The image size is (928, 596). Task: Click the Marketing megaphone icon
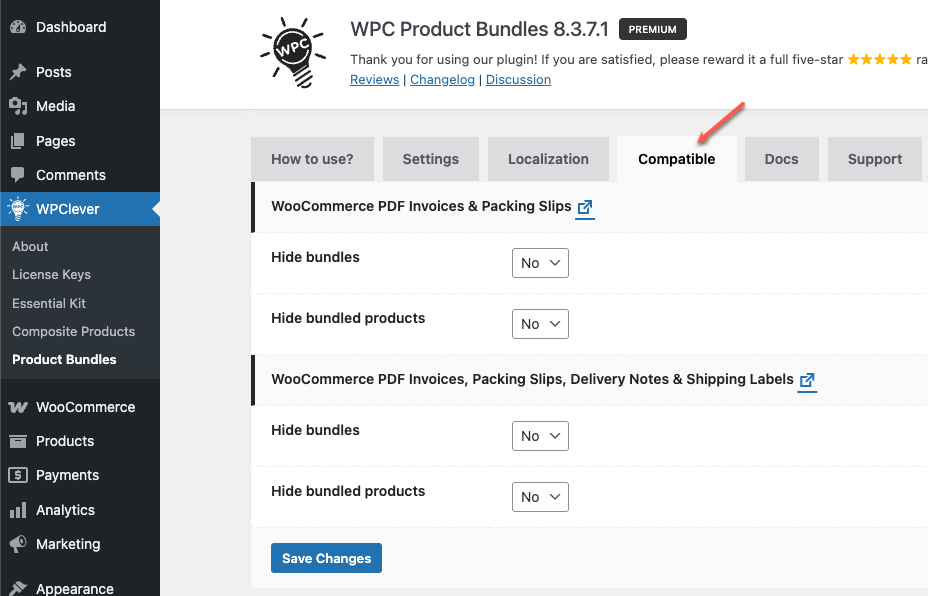(18, 544)
